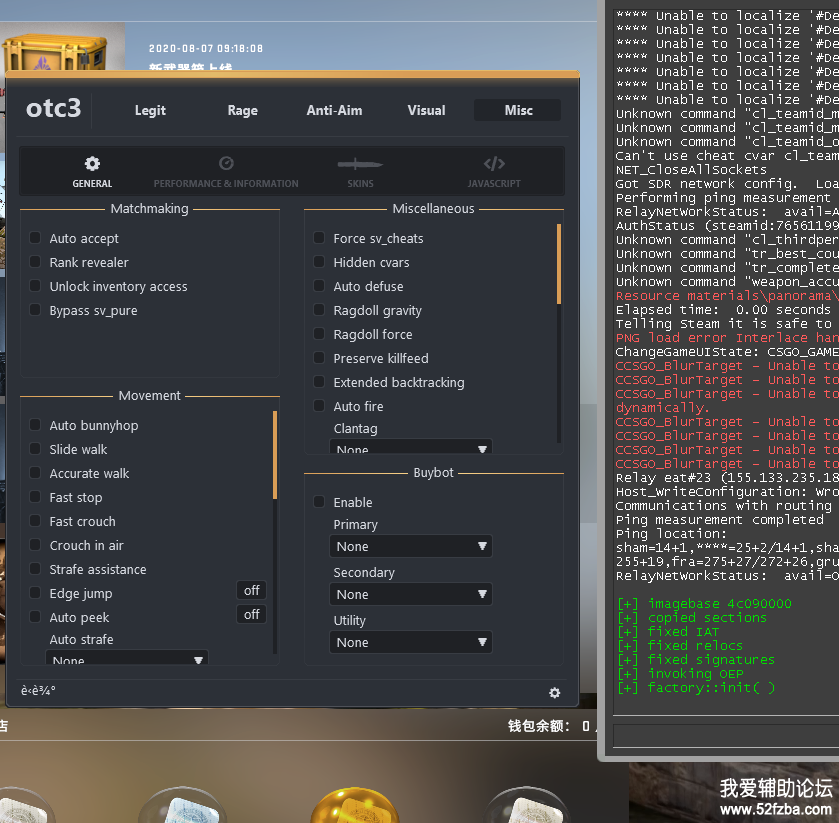Enable Unlock inventory access
The height and width of the screenshot is (823, 839).
pyautogui.click(x=35, y=286)
